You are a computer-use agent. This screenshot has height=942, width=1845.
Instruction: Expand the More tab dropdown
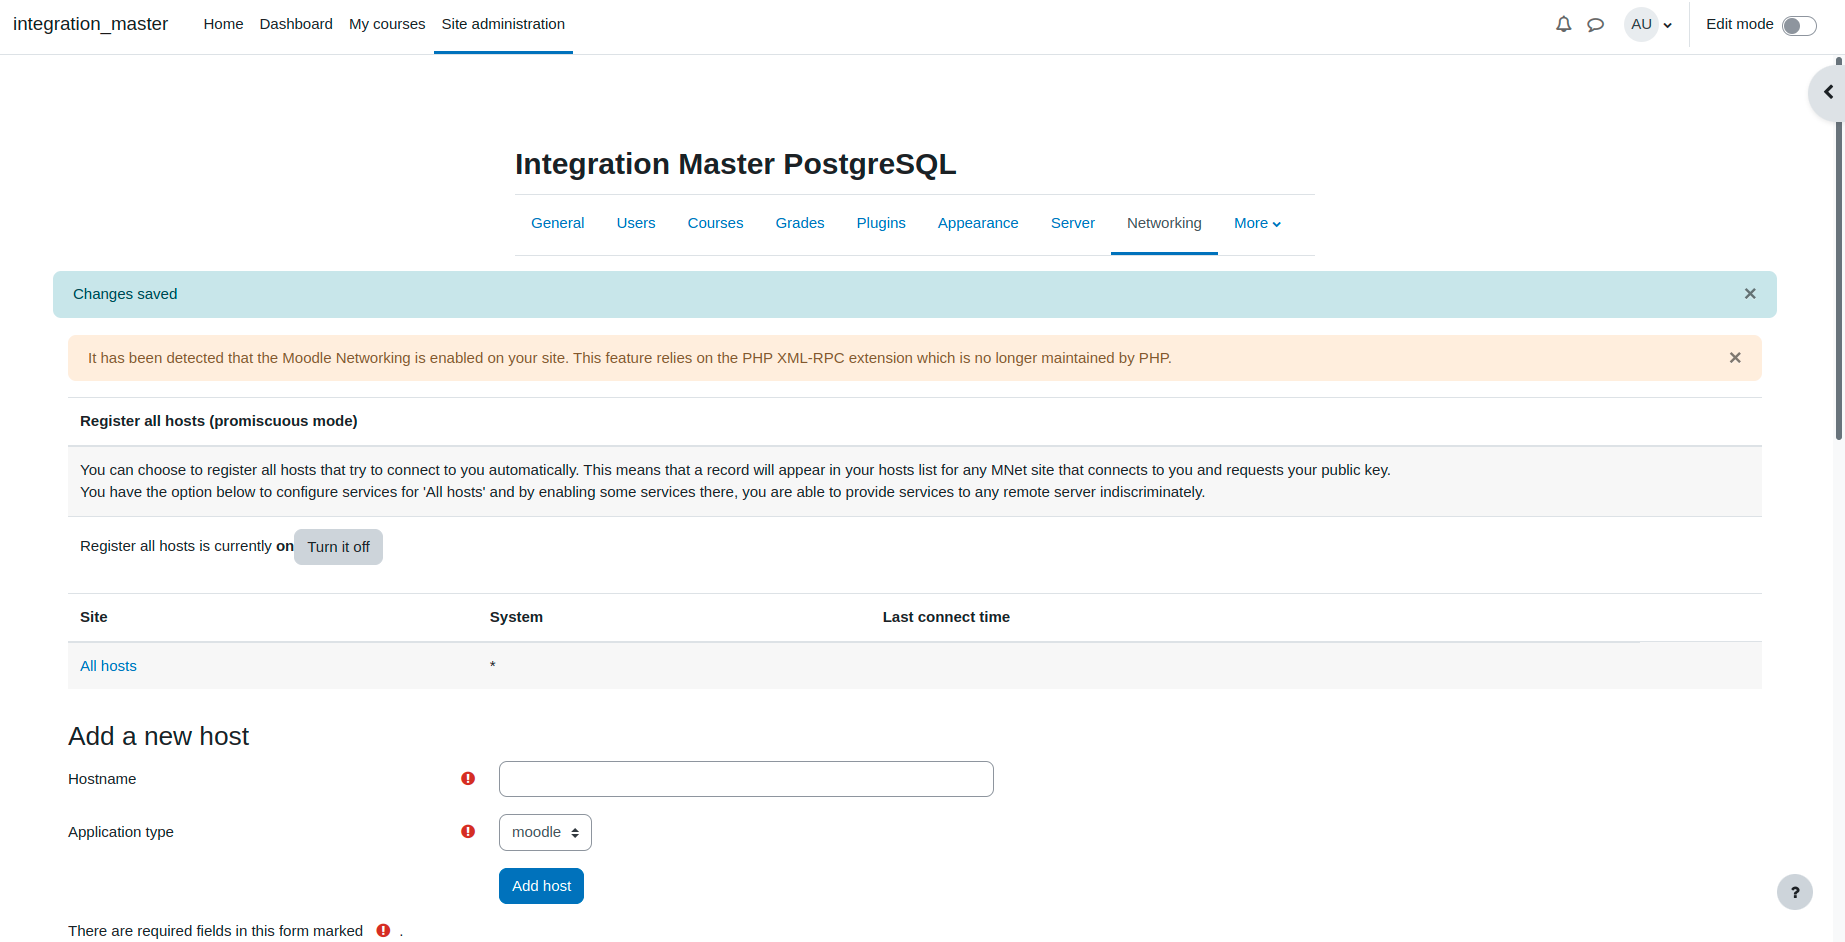pyautogui.click(x=1257, y=224)
